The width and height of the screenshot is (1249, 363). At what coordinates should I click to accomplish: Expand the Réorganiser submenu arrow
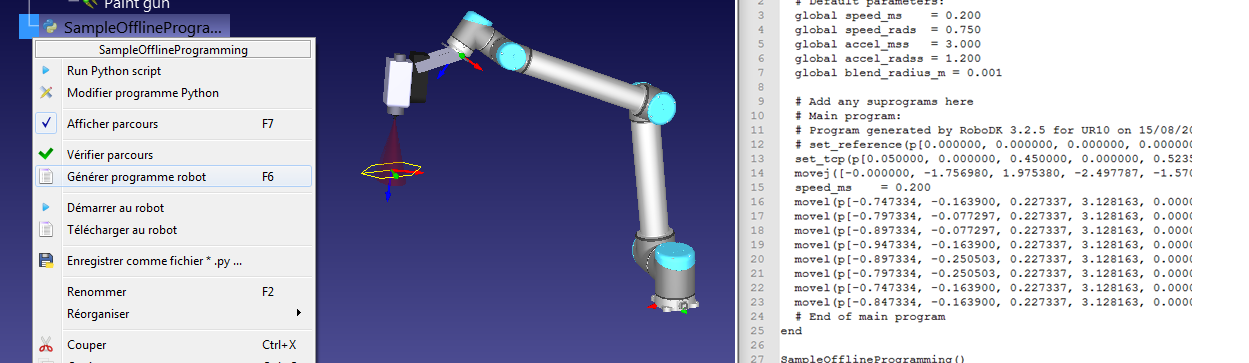(299, 313)
